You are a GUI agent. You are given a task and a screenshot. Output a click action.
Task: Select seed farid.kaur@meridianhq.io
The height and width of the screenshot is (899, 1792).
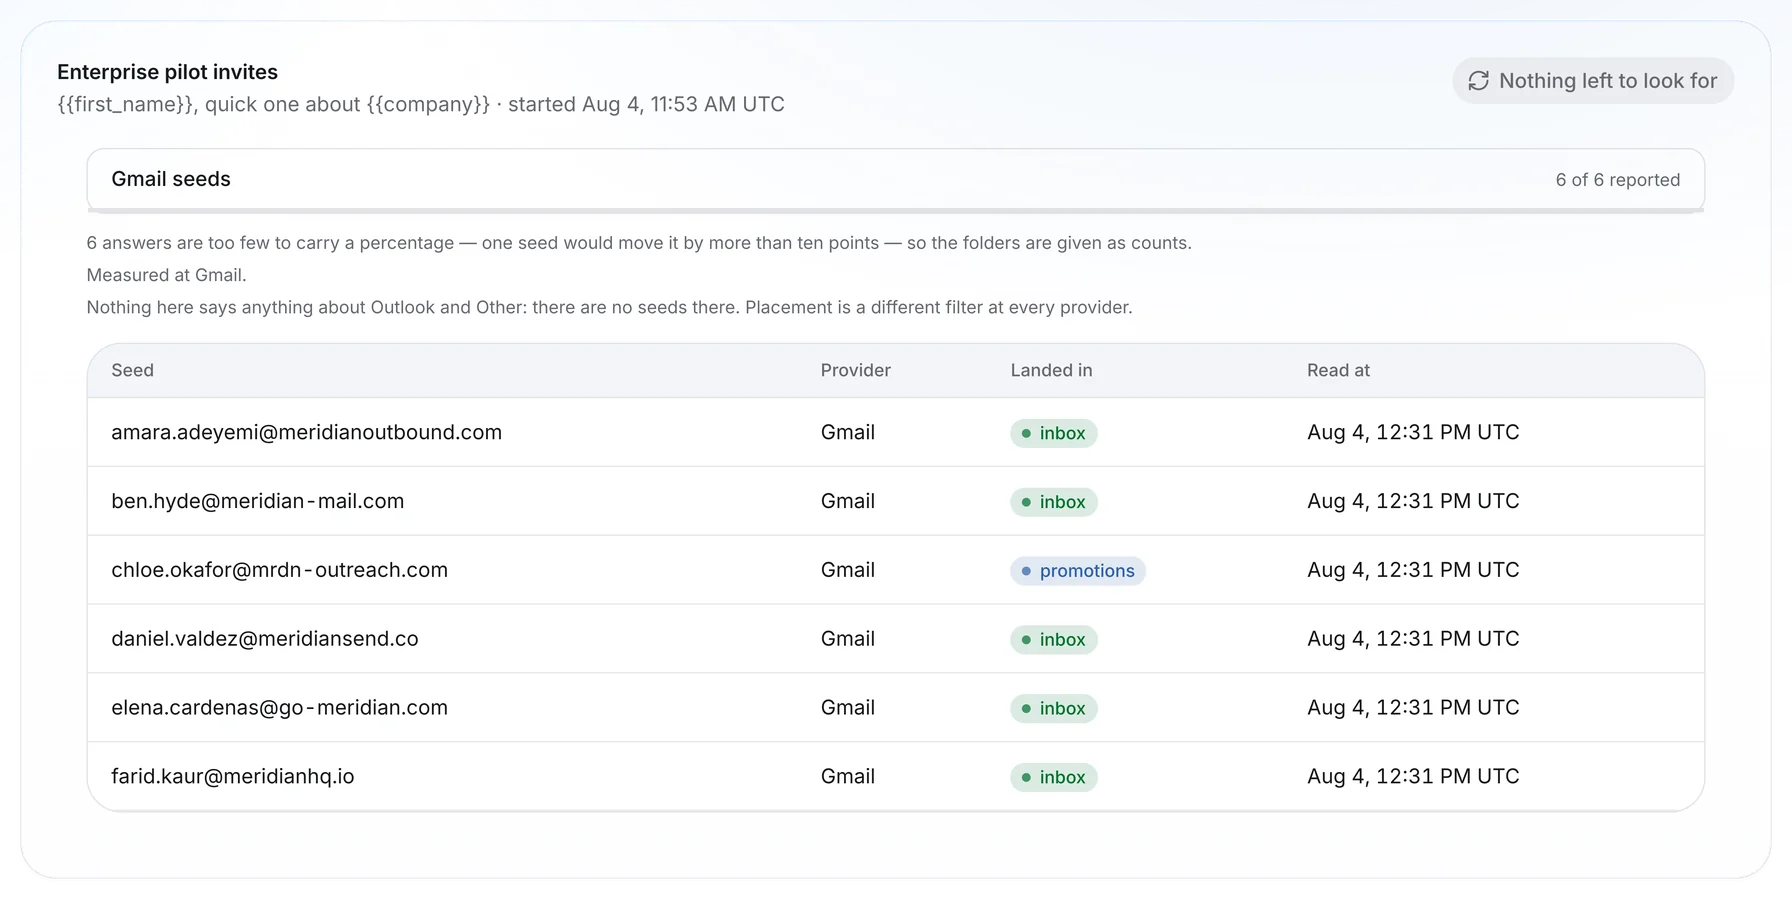click(x=232, y=776)
